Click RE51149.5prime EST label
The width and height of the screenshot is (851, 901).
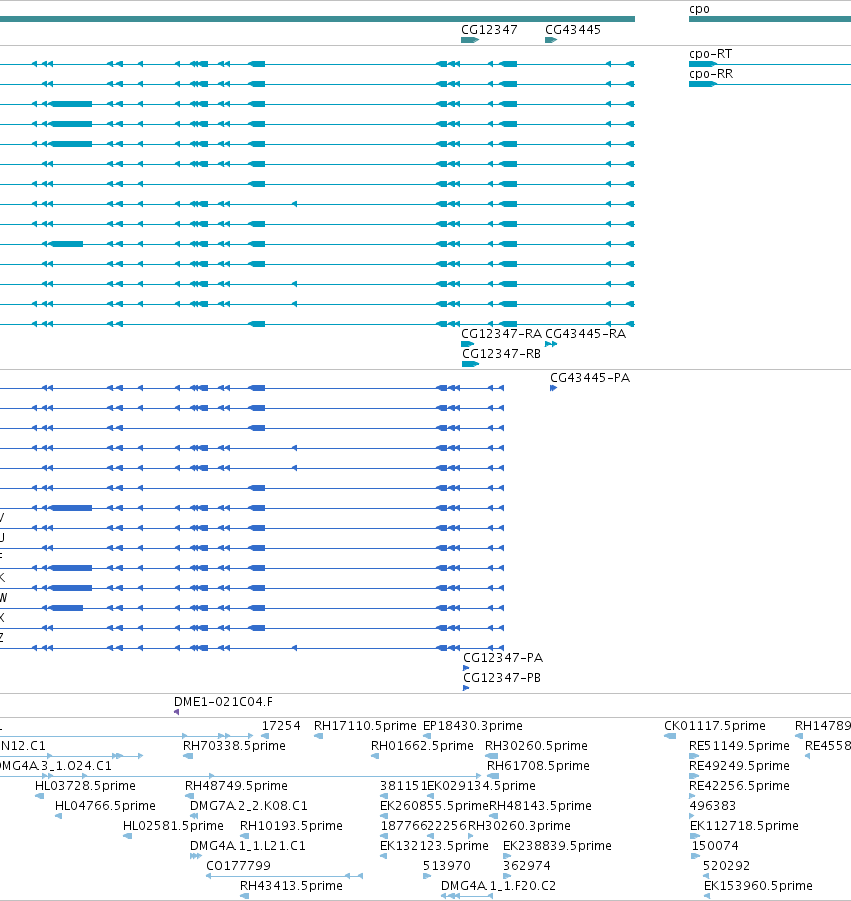pyautogui.click(x=739, y=746)
